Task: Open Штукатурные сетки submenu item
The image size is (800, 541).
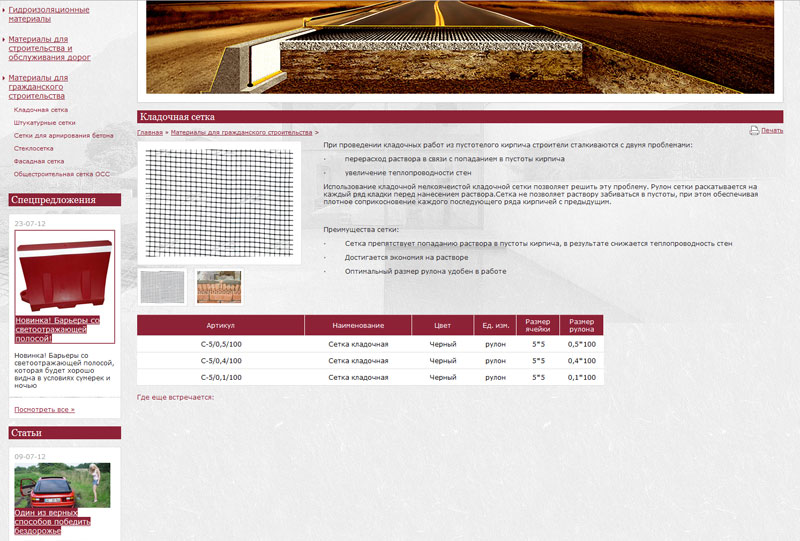Action: click(45, 122)
